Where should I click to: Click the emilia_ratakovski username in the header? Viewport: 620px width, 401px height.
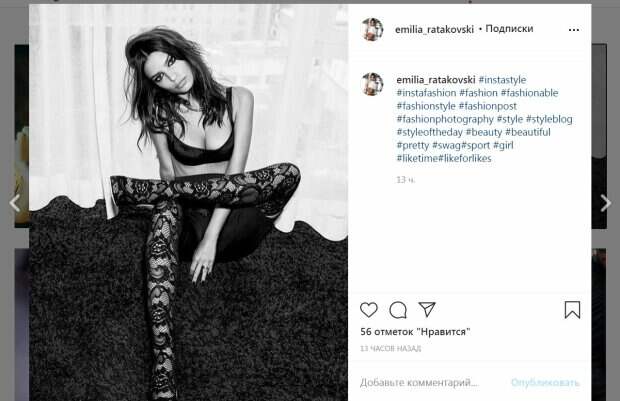click(434, 29)
